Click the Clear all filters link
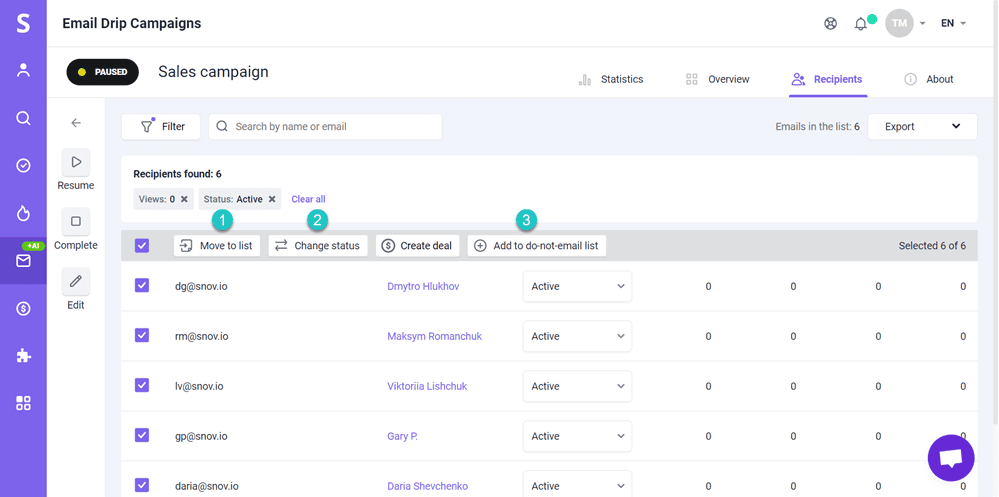This screenshot has height=497, width=999. 308,199
